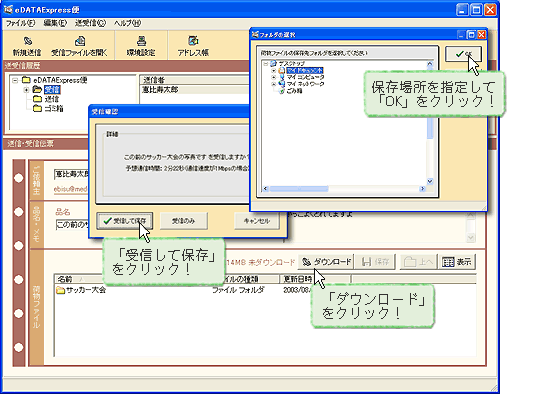Click the デスクトップ icon in folder dialog
This screenshot has height=394, width=550.
(274, 64)
